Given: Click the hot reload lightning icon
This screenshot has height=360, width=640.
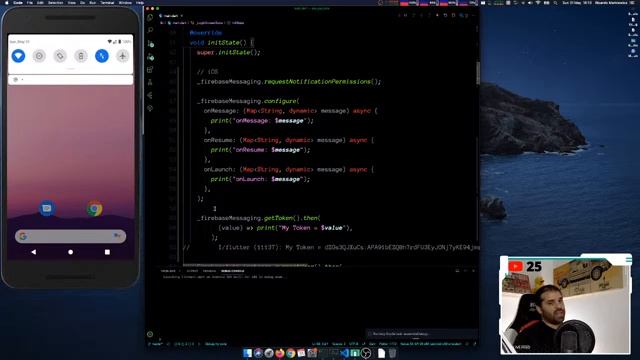Looking at the screenshot, I should click(437, 16).
